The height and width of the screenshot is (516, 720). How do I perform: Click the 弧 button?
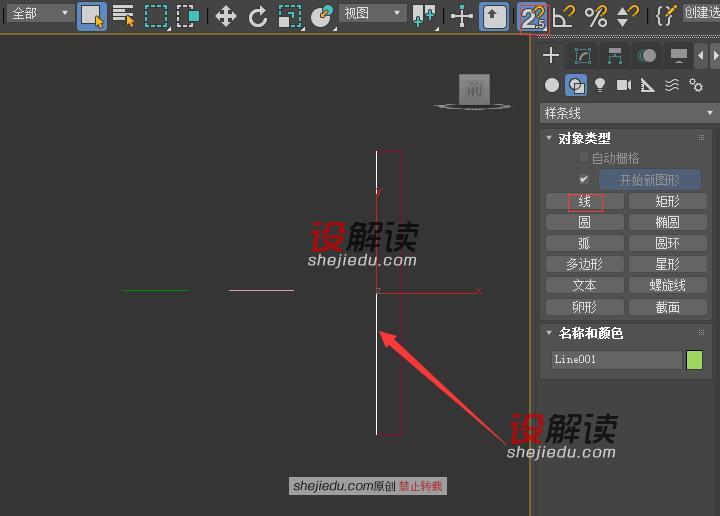[585, 243]
